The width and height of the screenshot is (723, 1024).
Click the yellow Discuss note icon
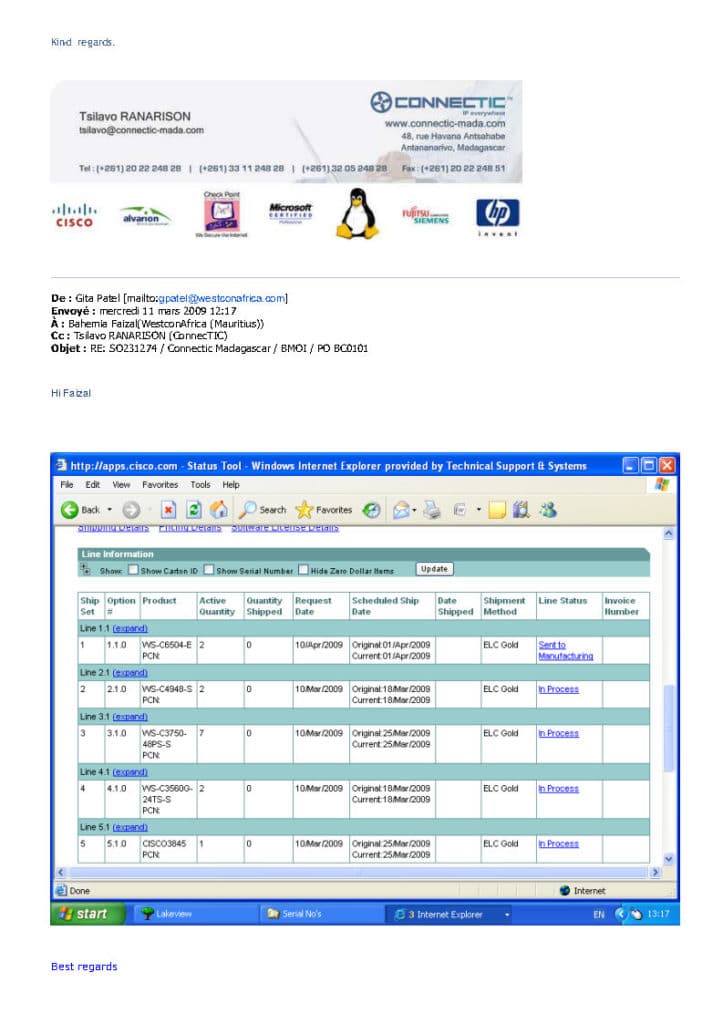point(497,510)
